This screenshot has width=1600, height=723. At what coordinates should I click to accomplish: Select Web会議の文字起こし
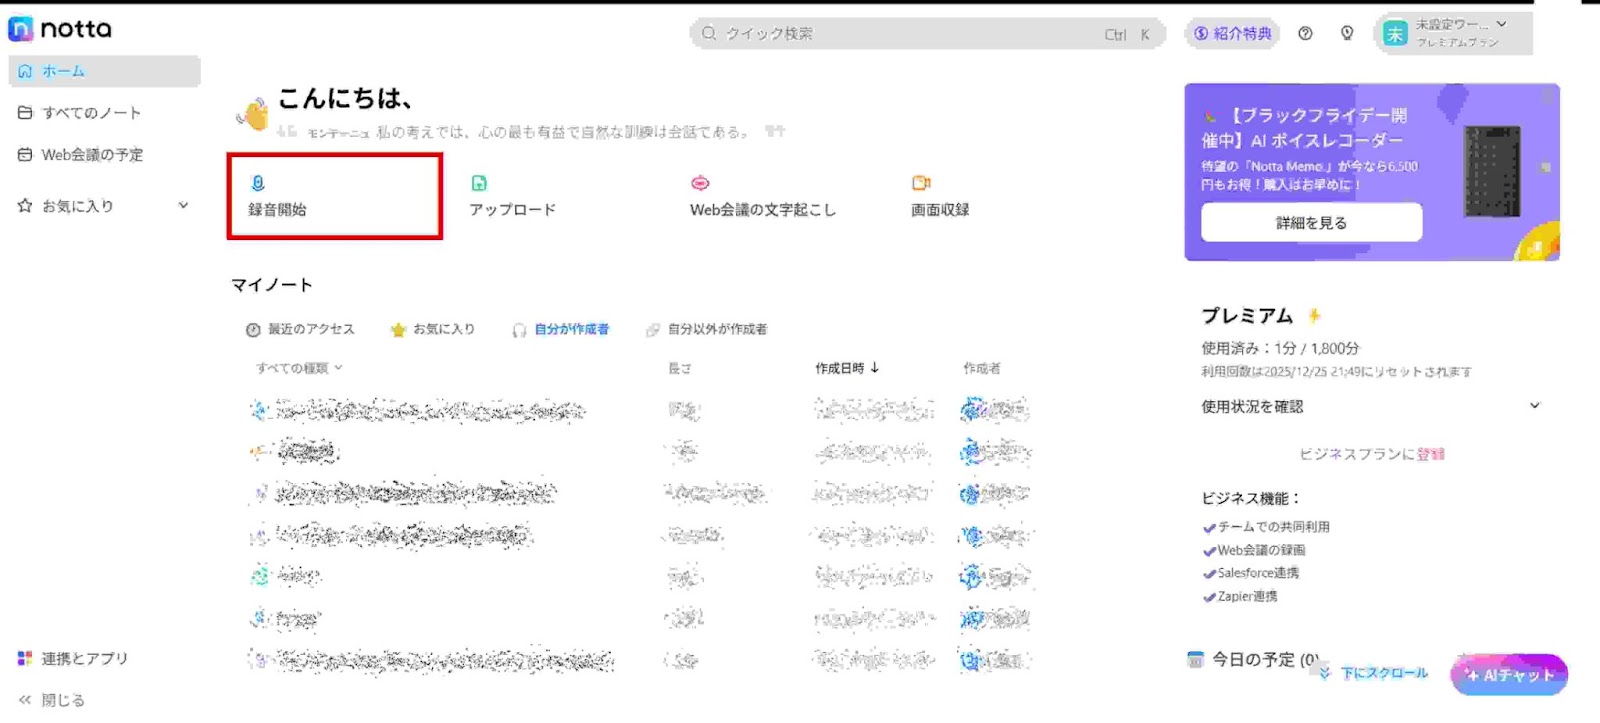click(762, 196)
